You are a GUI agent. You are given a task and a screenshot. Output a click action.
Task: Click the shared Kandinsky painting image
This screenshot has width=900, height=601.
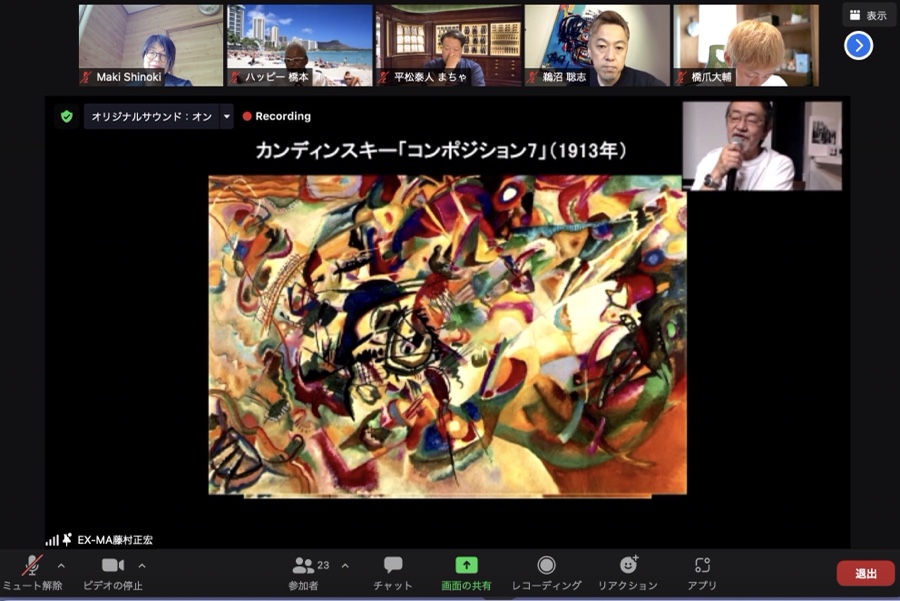pos(447,335)
